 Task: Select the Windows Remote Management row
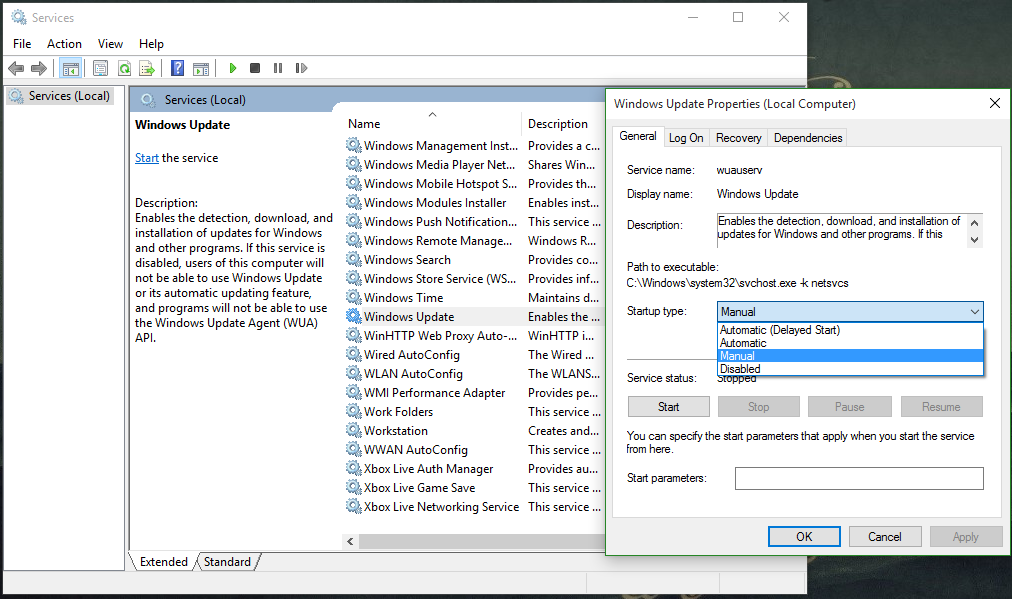(x=474, y=240)
